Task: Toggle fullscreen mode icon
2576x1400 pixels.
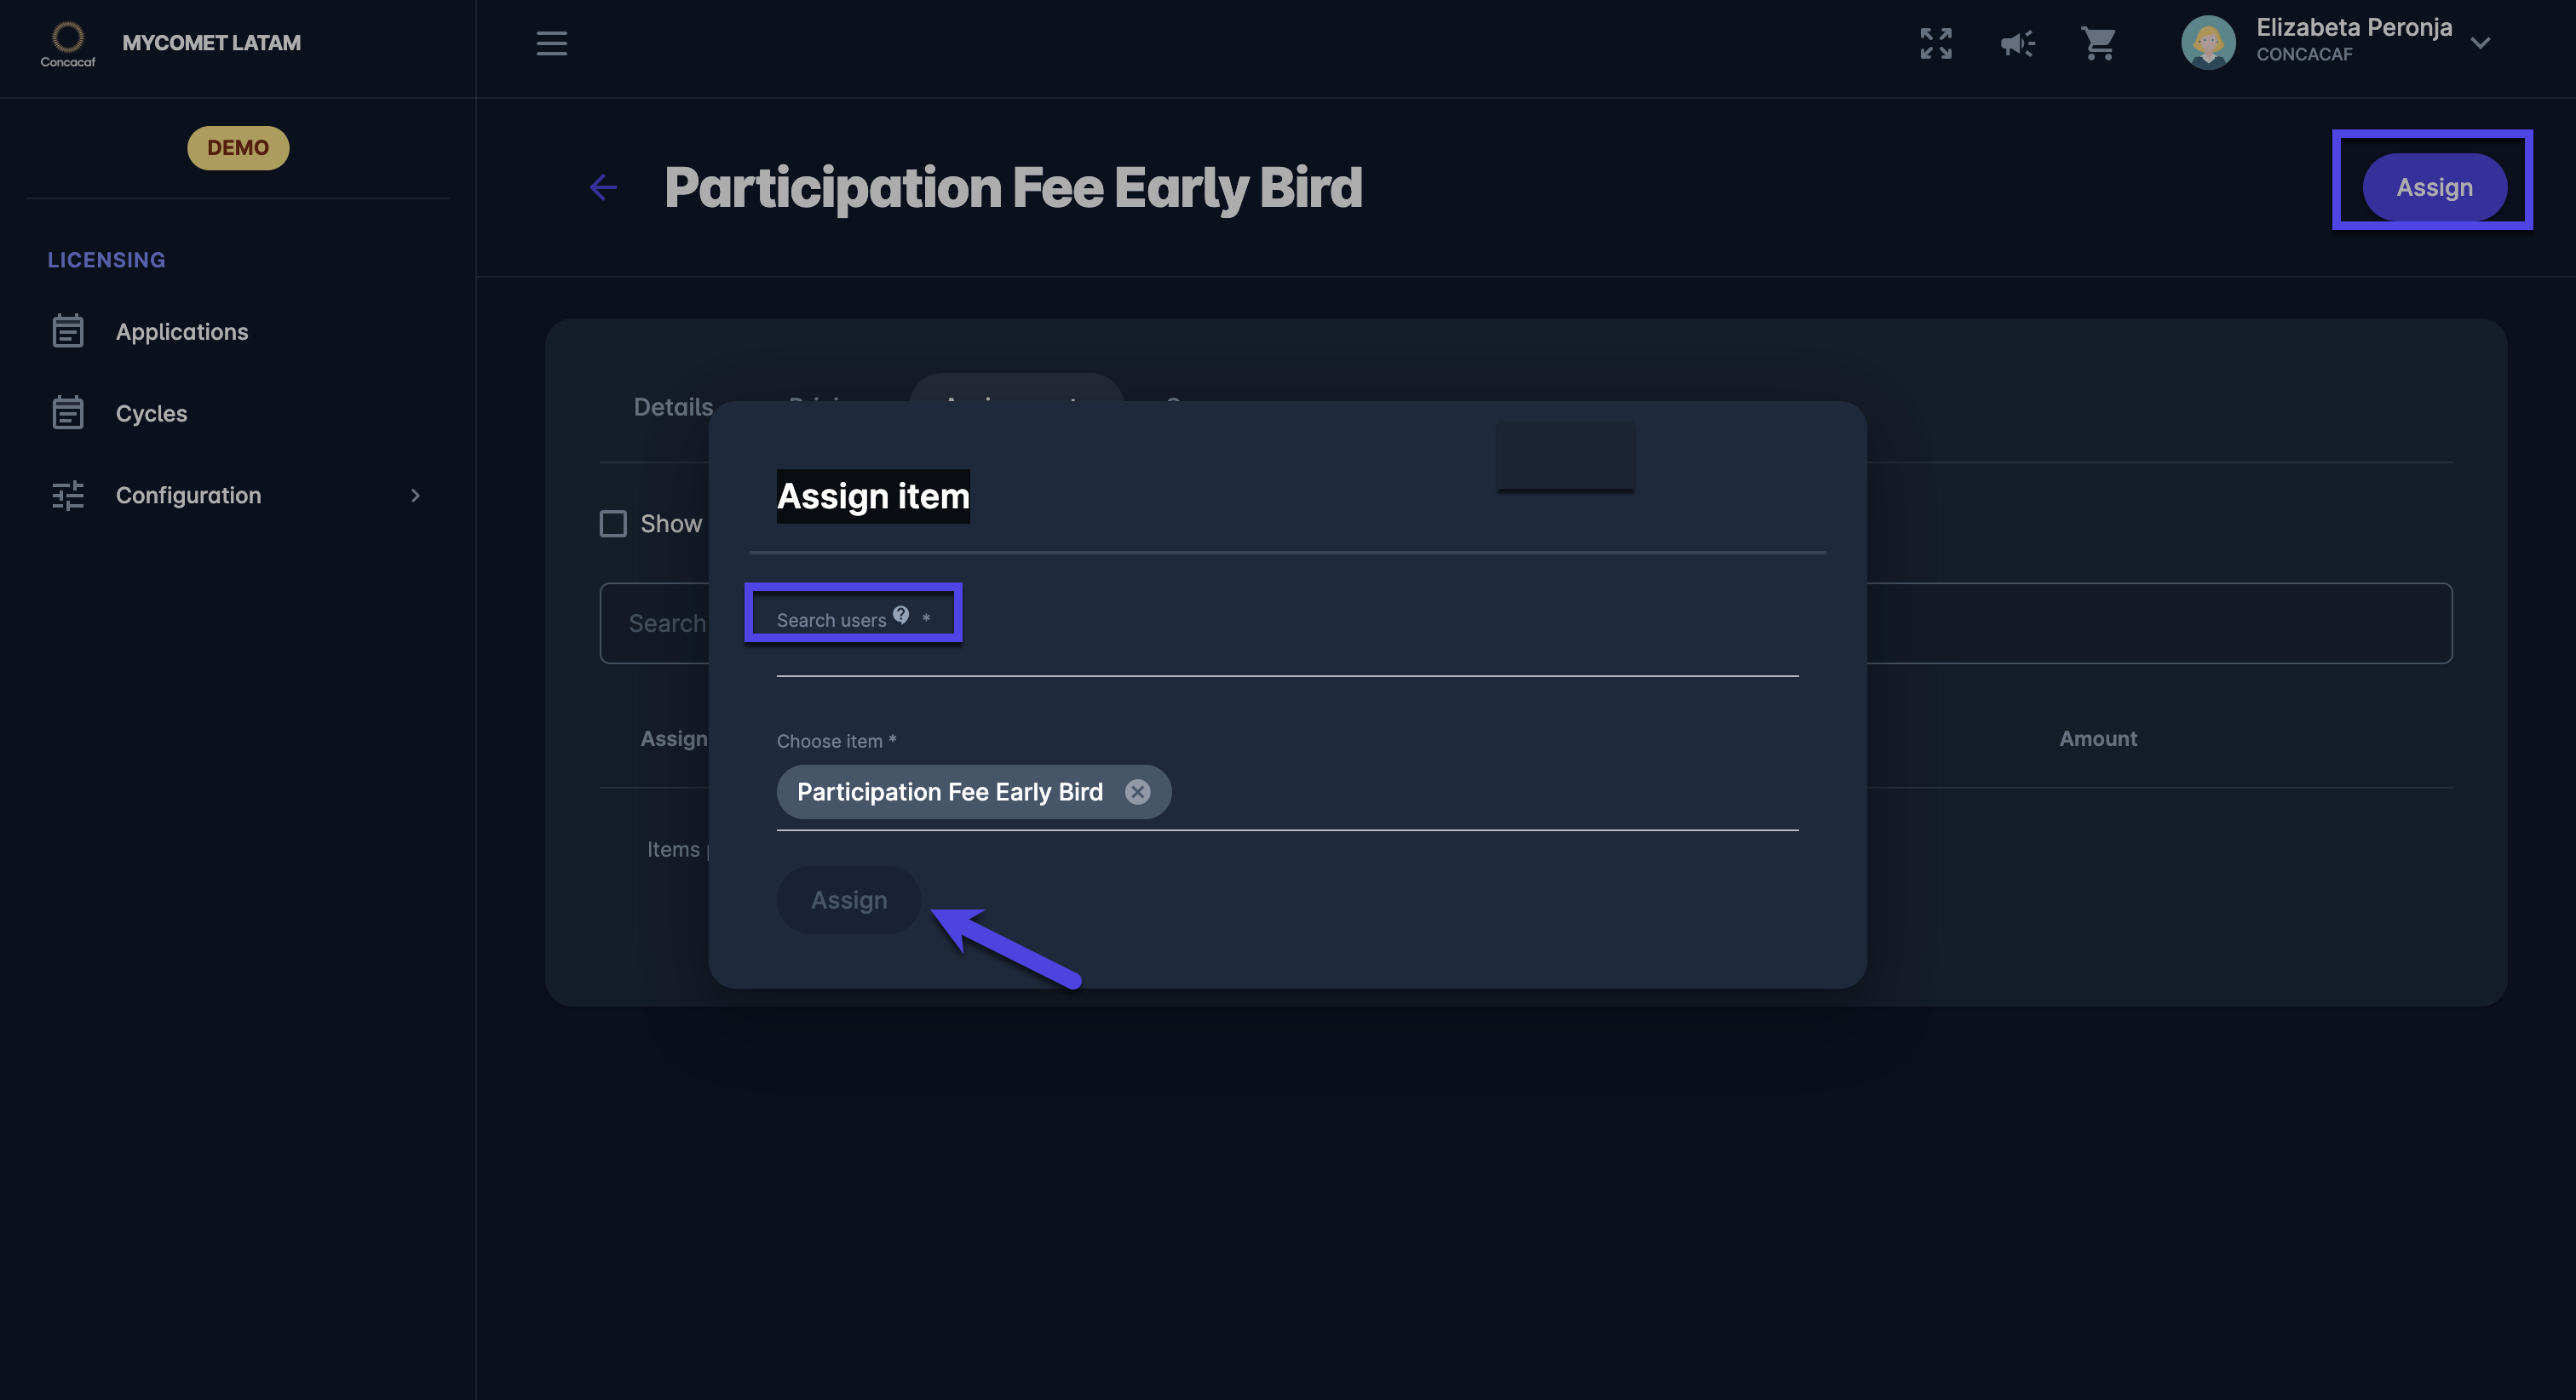Action: (x=1935, y=43)
